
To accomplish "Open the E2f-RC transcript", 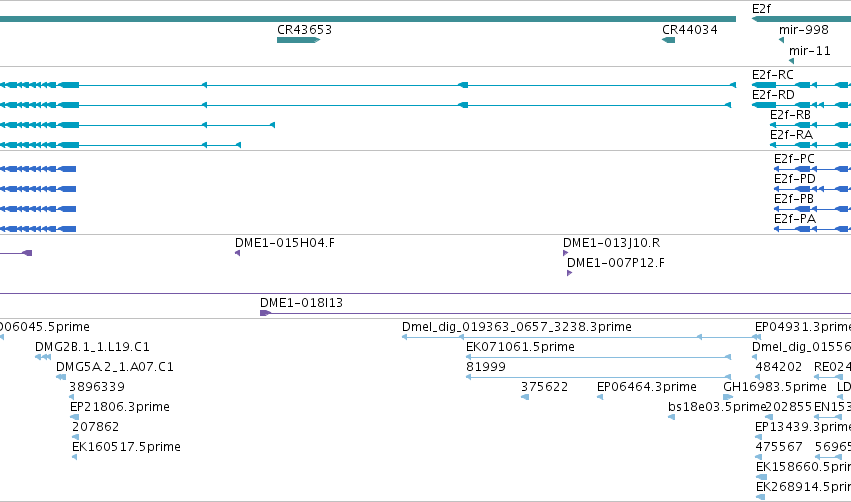I will [x=801, y=85].
